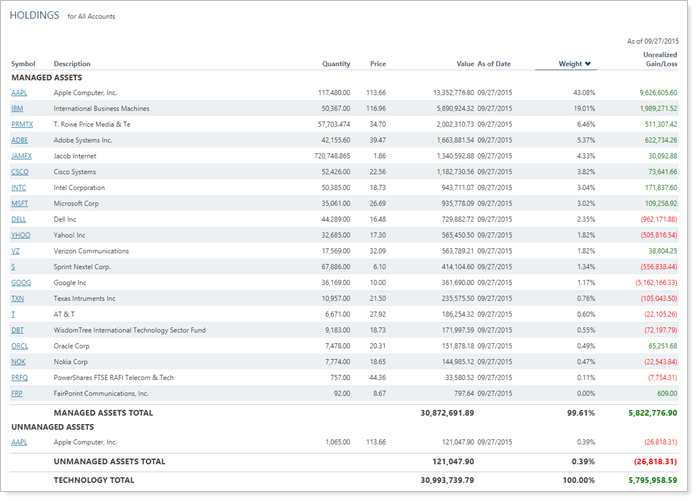Screen dimensions: 697x501
Task: Sort by the Value column header
Action: [x=465, y=64]
